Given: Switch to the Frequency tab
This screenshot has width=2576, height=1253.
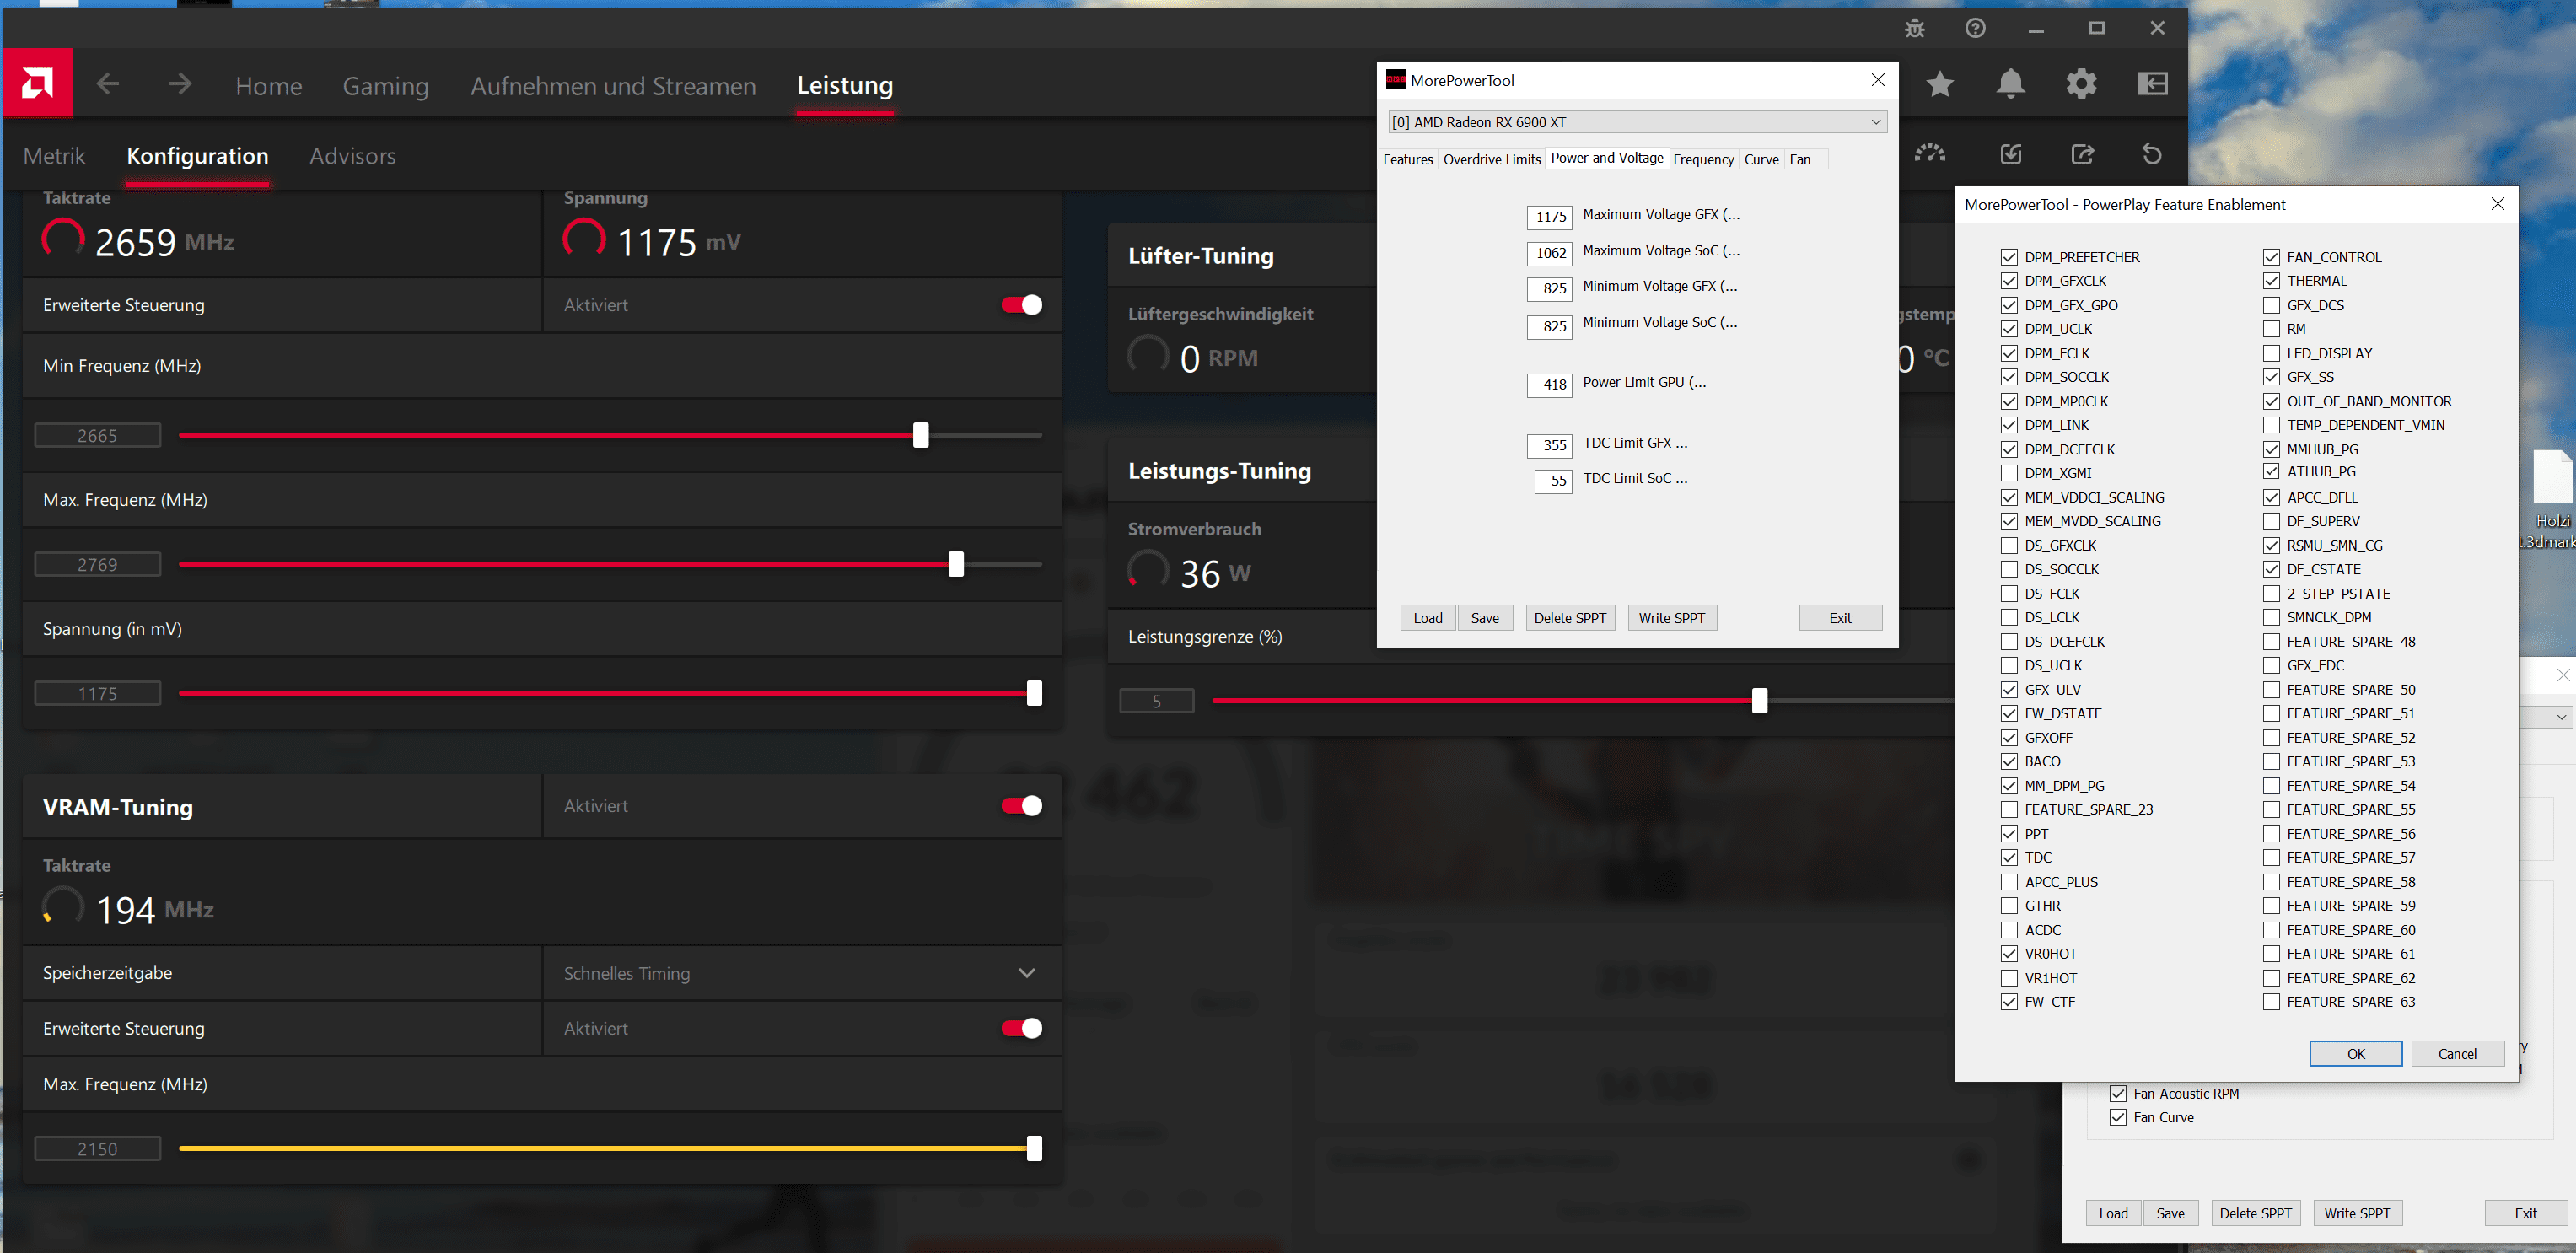Looking at the screenshot, I should pos(1703,159).
